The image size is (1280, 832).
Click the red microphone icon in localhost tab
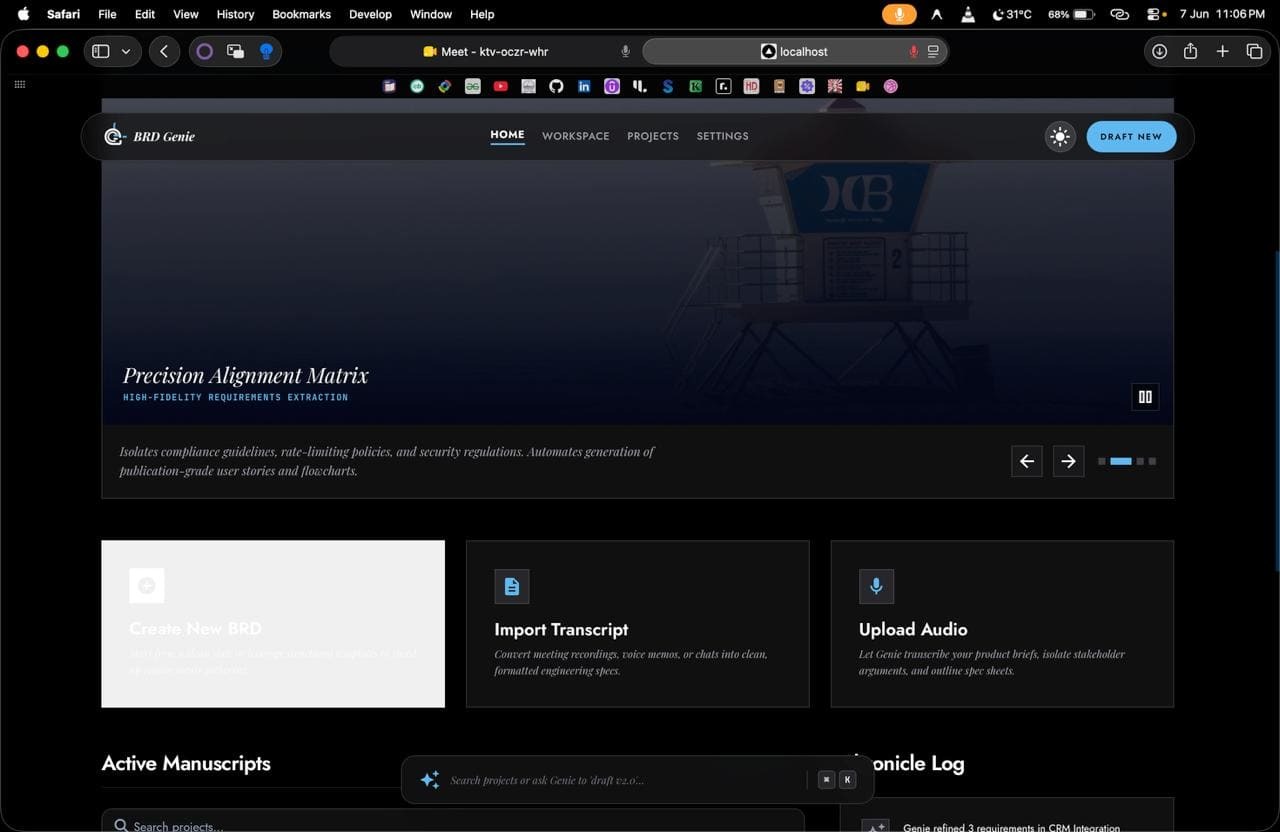913,51
